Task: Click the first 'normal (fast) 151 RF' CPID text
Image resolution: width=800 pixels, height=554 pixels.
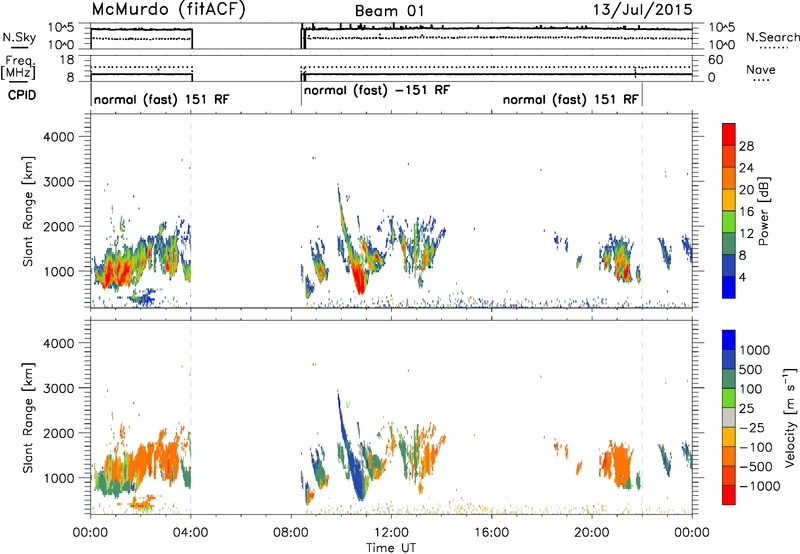Action: pos(162,99)
